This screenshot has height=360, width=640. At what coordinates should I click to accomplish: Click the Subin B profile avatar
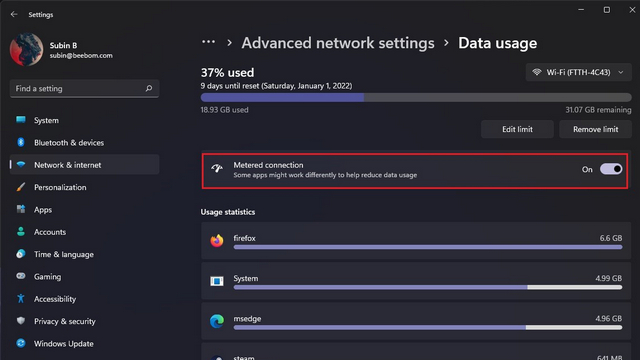[x=27, y=50]
